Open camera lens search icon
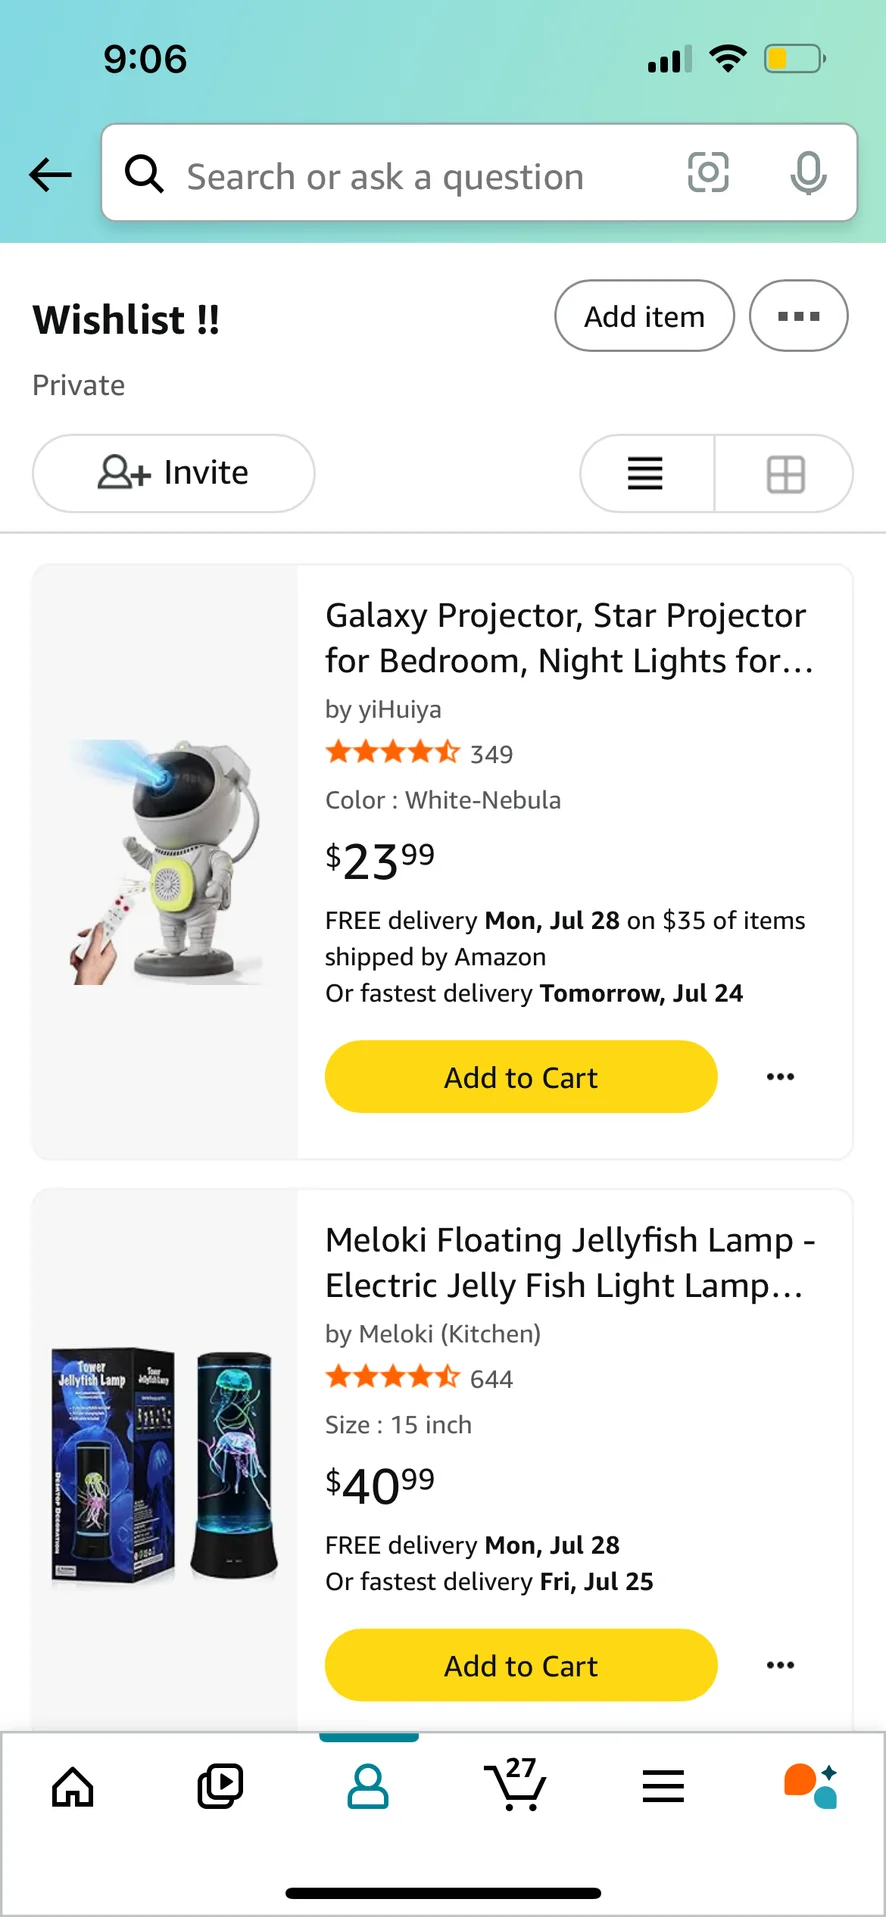The height and width of the screenshot is (1917, 886). pyautogui.click(x=708, y=173)
